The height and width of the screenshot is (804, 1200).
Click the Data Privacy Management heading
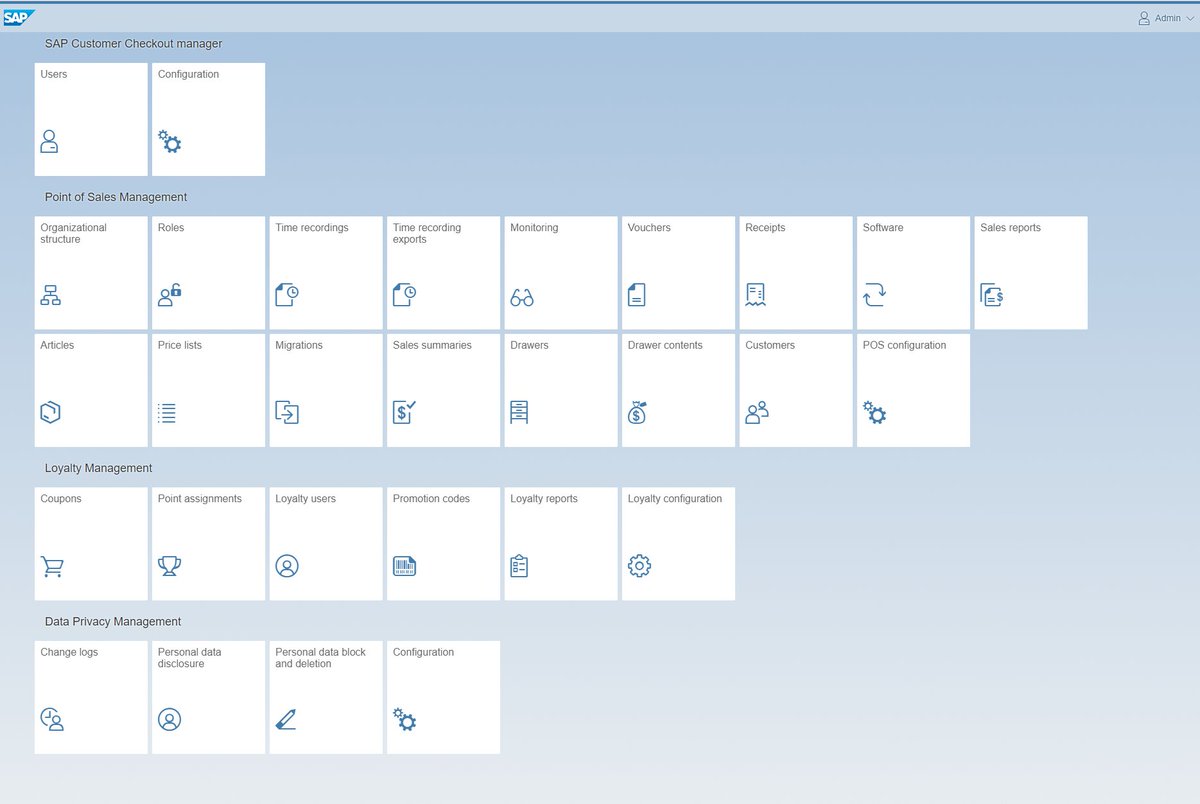click(x=113, y=621)
